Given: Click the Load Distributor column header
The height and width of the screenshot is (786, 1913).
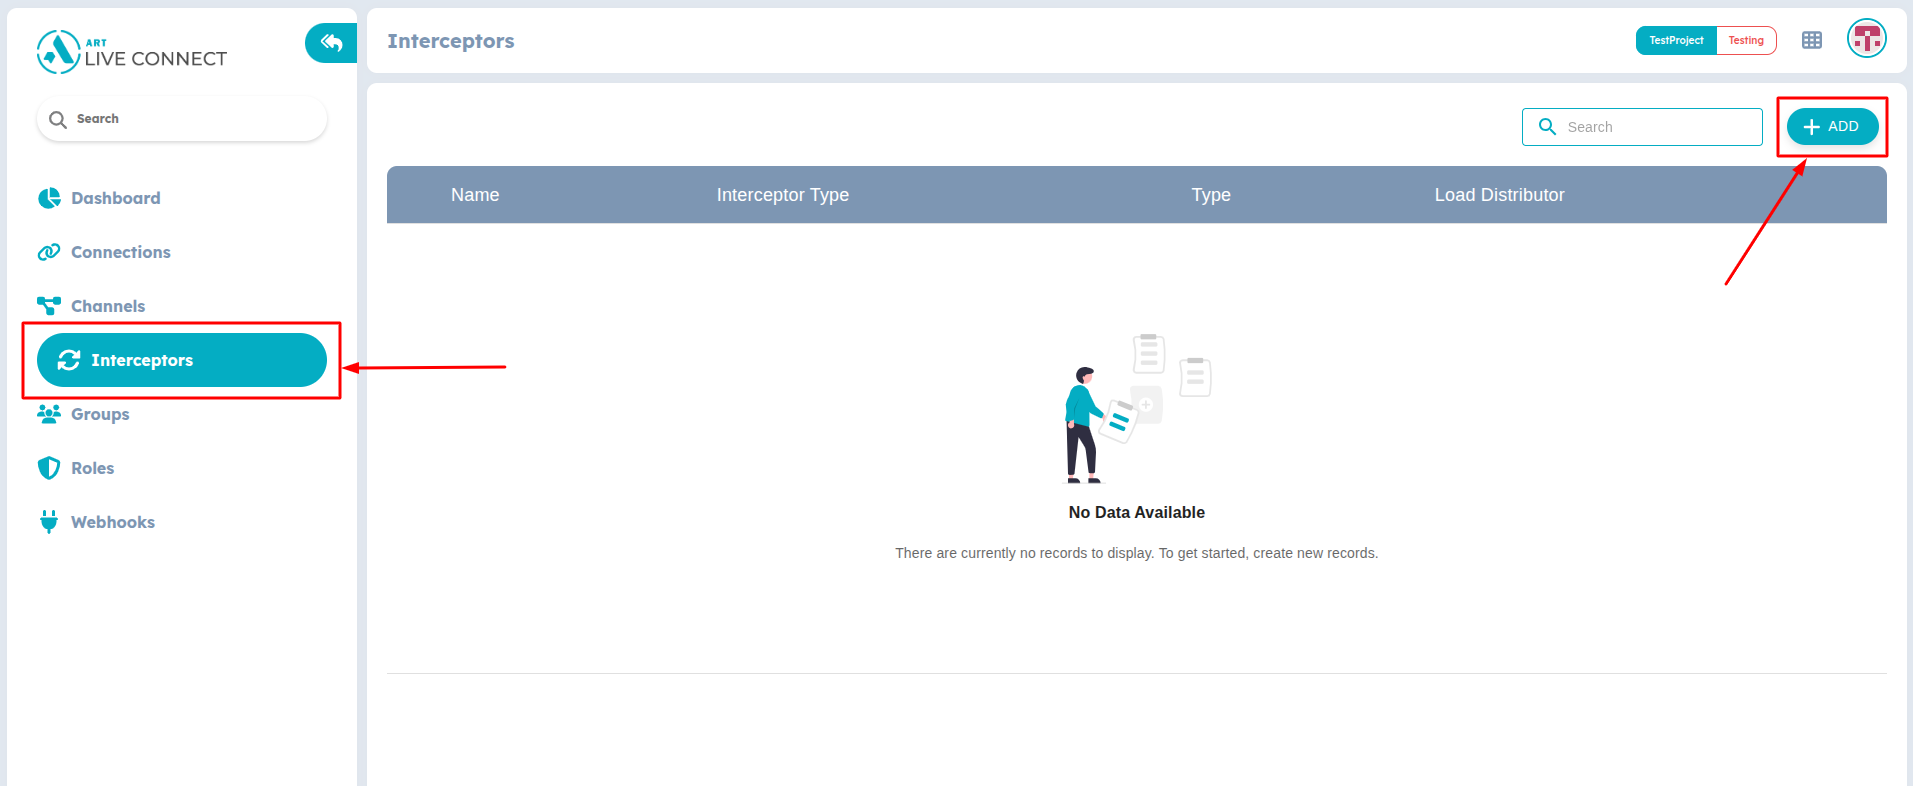Looking at the screenshot, I should click(1498, 195).
